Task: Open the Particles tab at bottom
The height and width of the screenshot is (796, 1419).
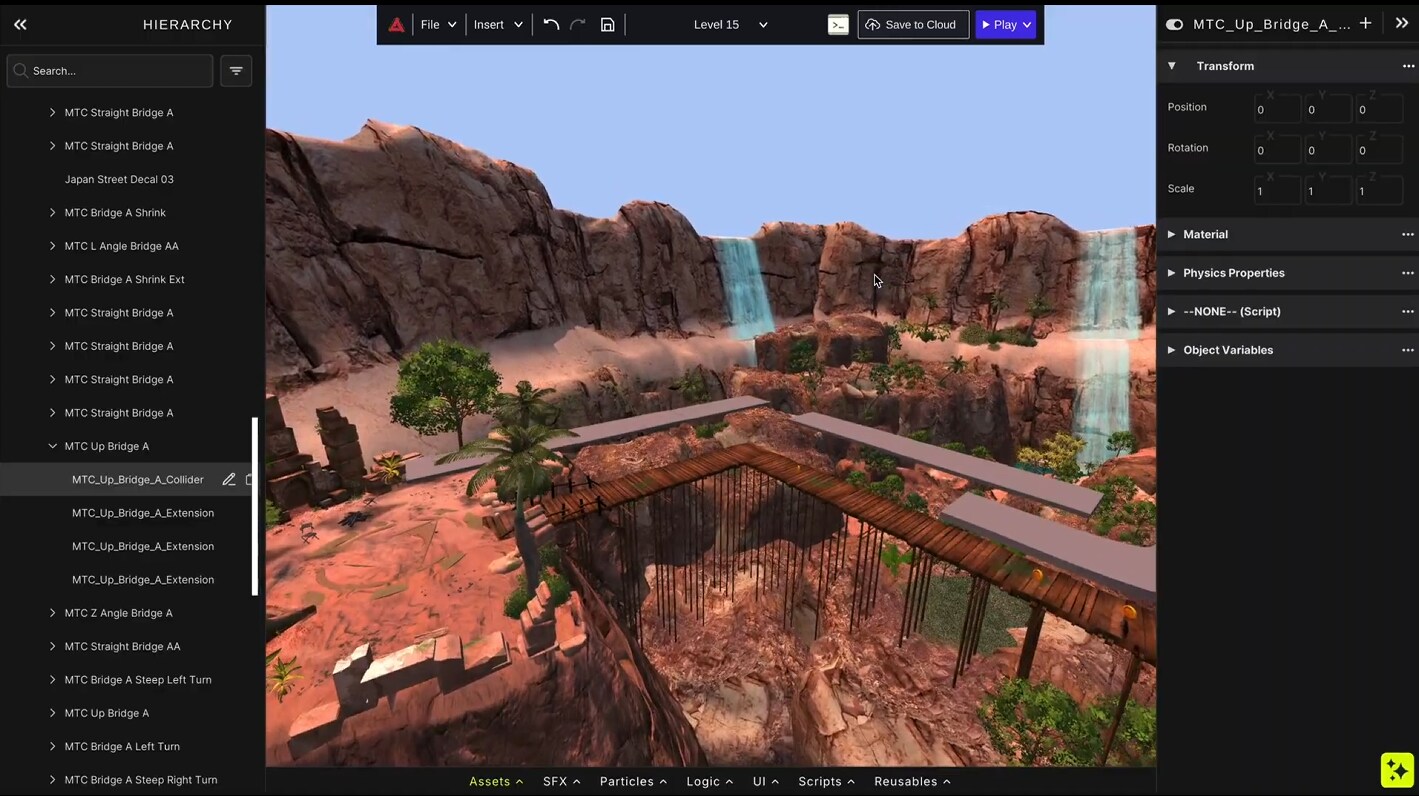Action: coord(633,781)
